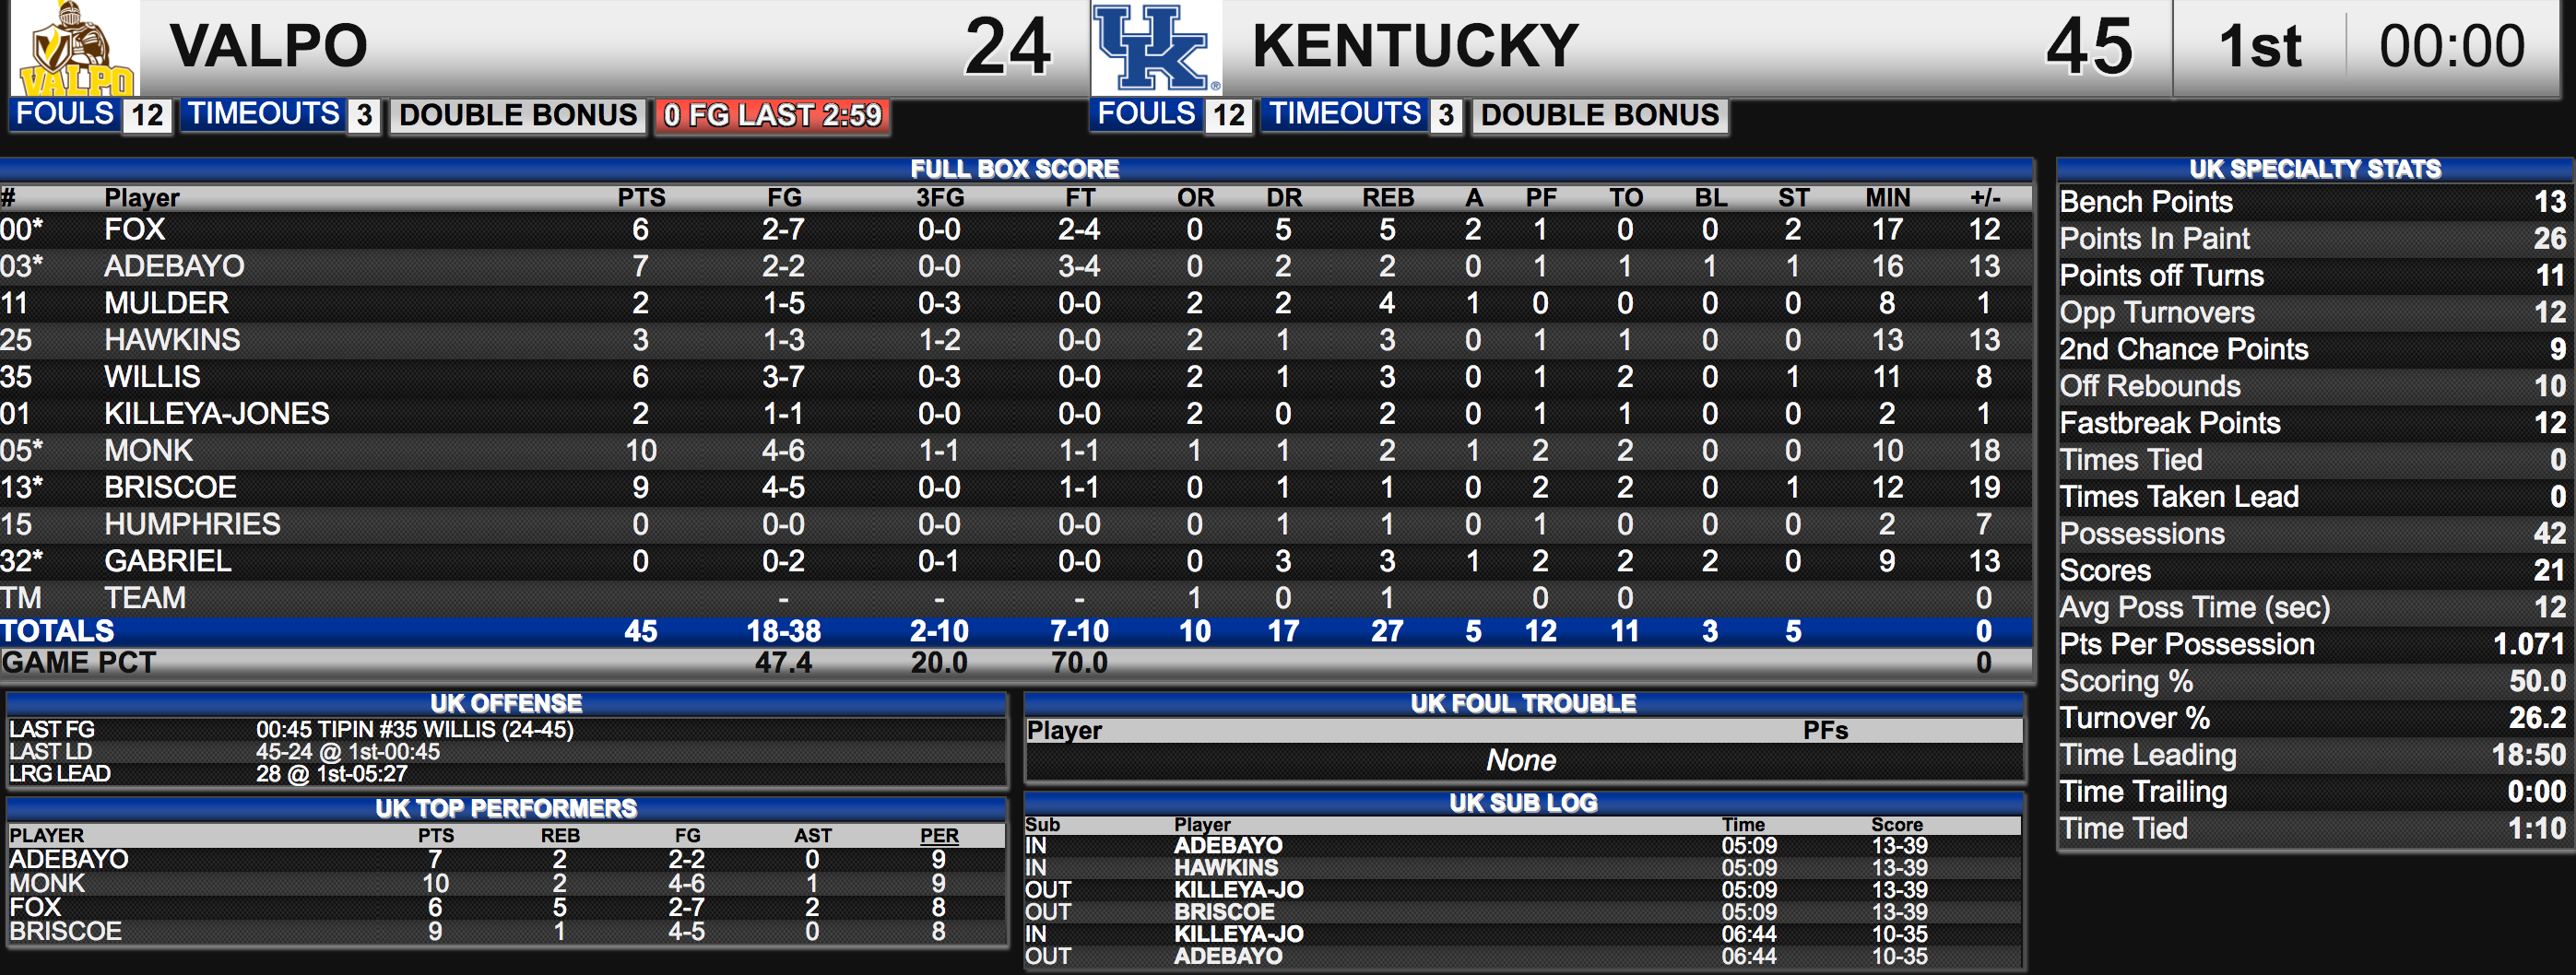Click the Kentucky UK team logo

tap(1156, 48)
